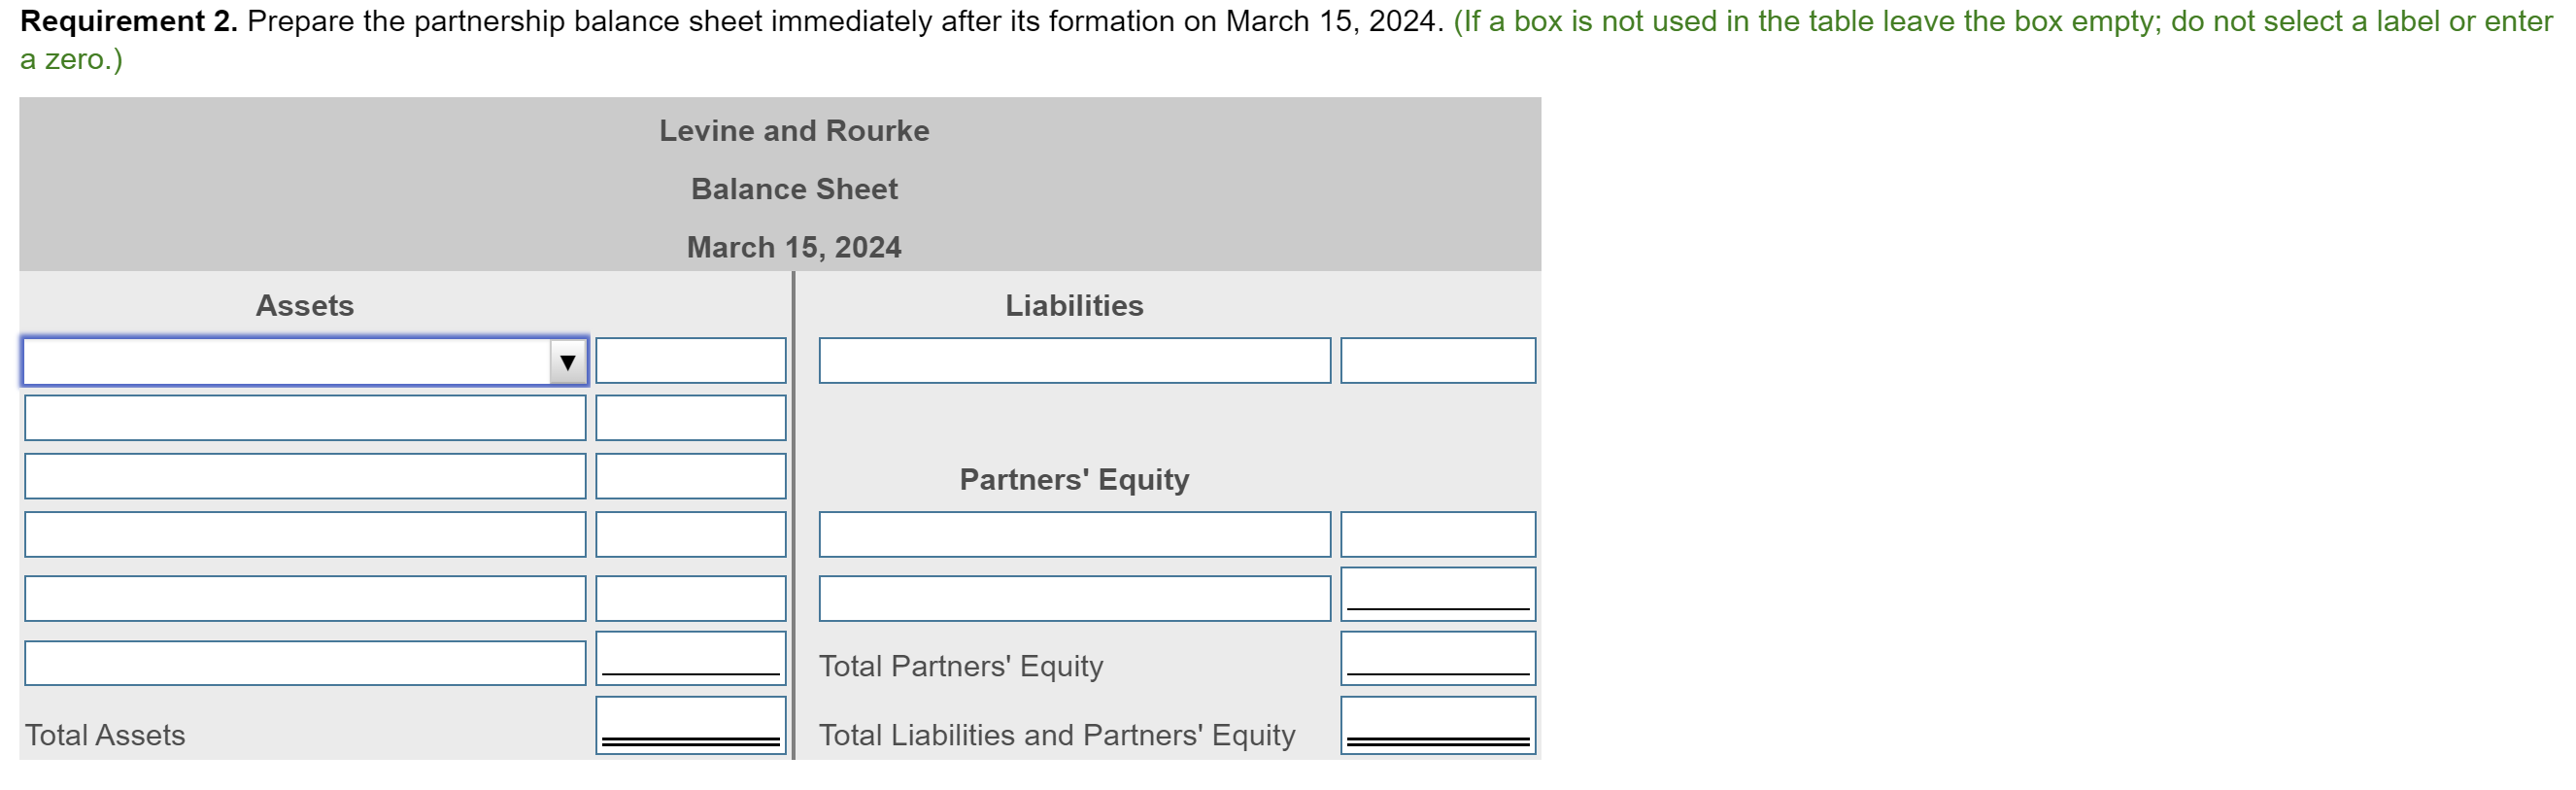The height and width of the screenshot is (790, 2576).
Task: Select the last asset label box
Action: [305, 663]
